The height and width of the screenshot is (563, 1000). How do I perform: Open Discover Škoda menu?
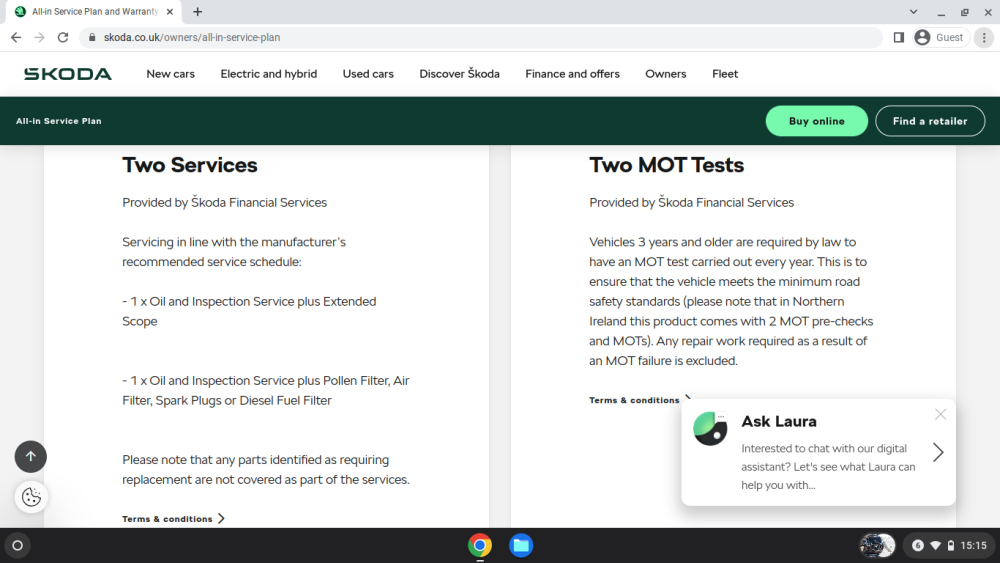459,74
